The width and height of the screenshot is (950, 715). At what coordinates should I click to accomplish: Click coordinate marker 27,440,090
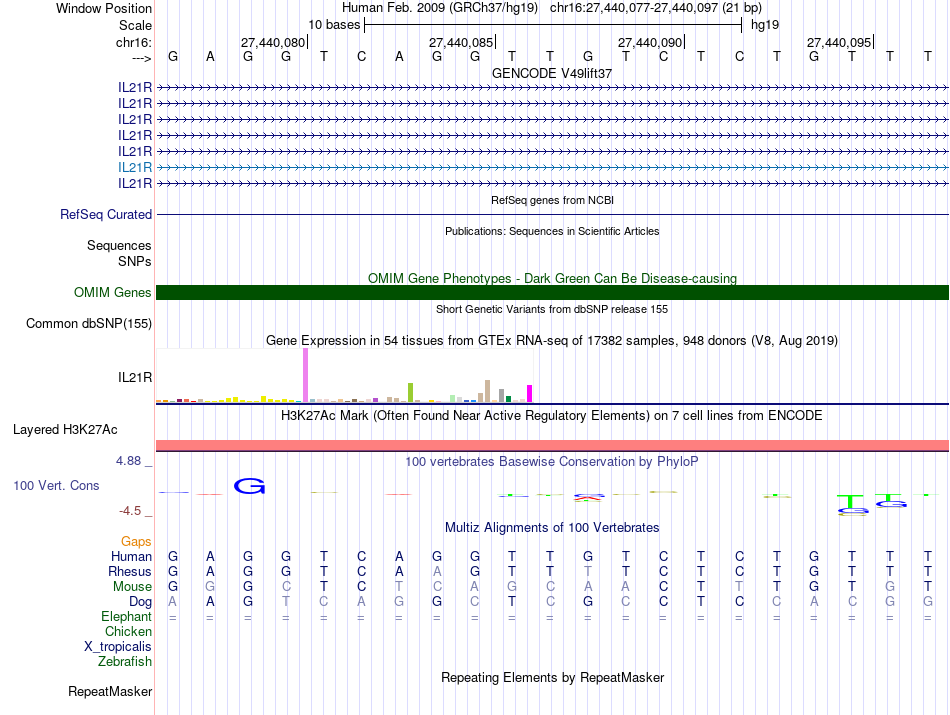click(650, 42)
